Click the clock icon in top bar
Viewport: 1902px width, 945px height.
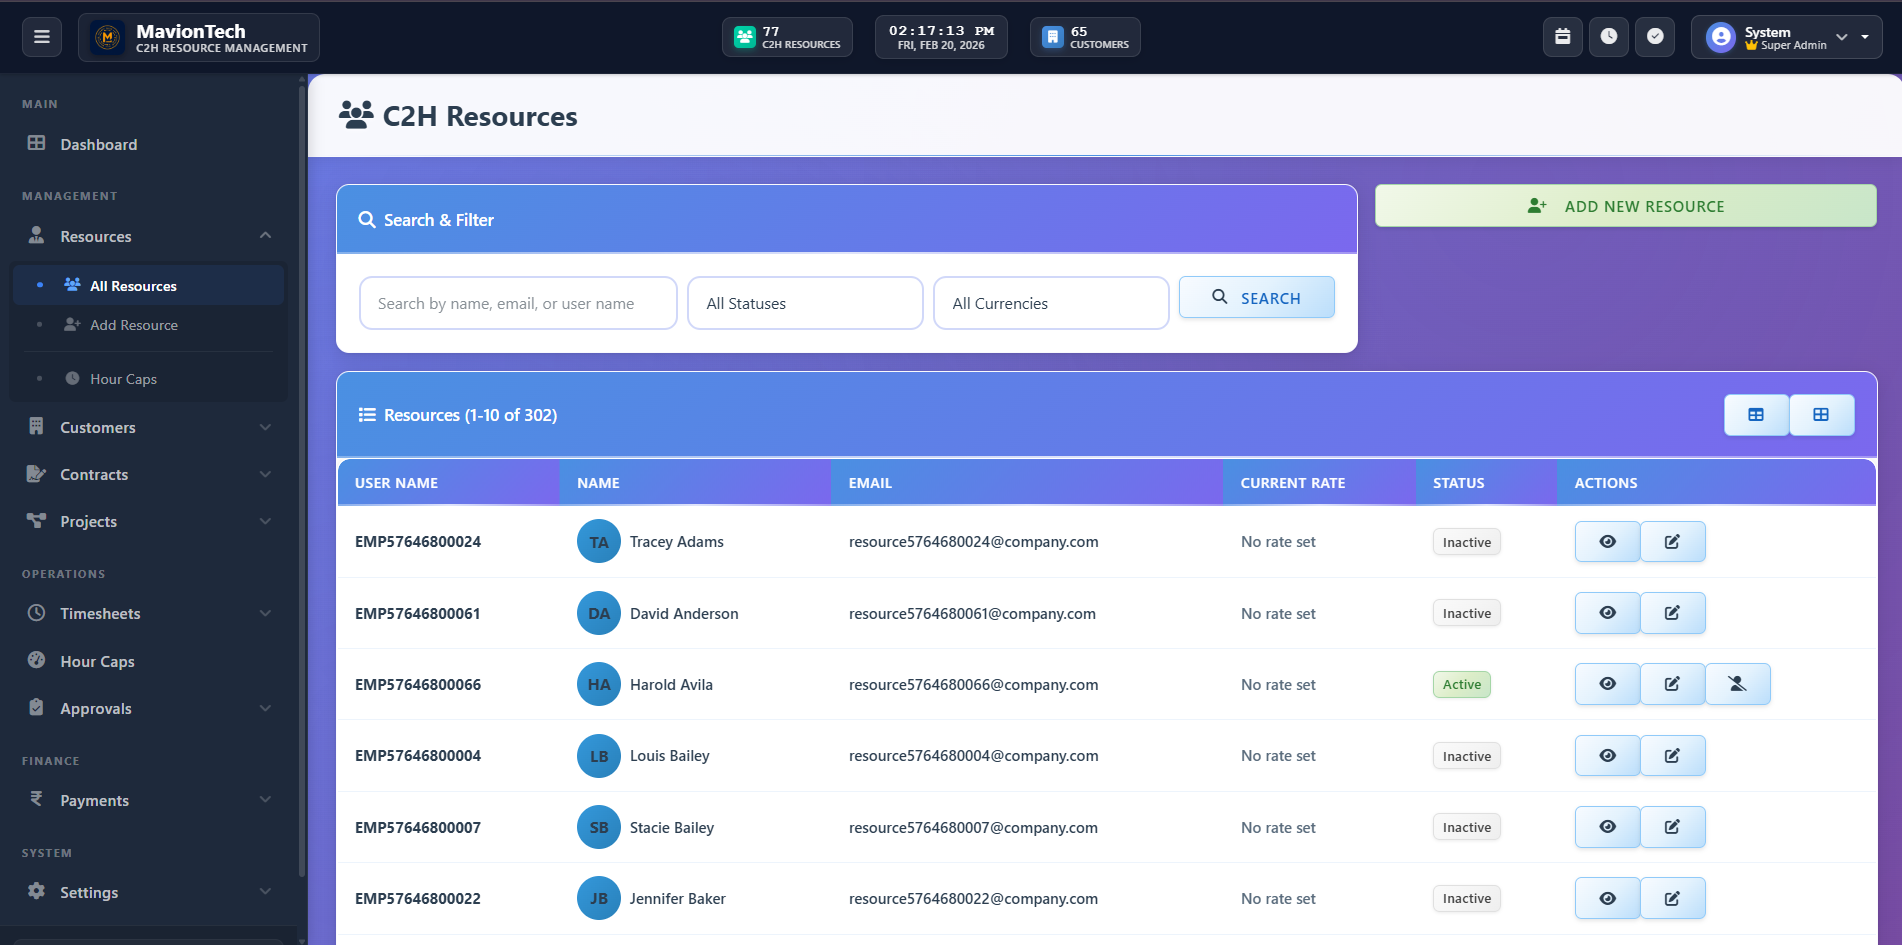[1608, 37]
